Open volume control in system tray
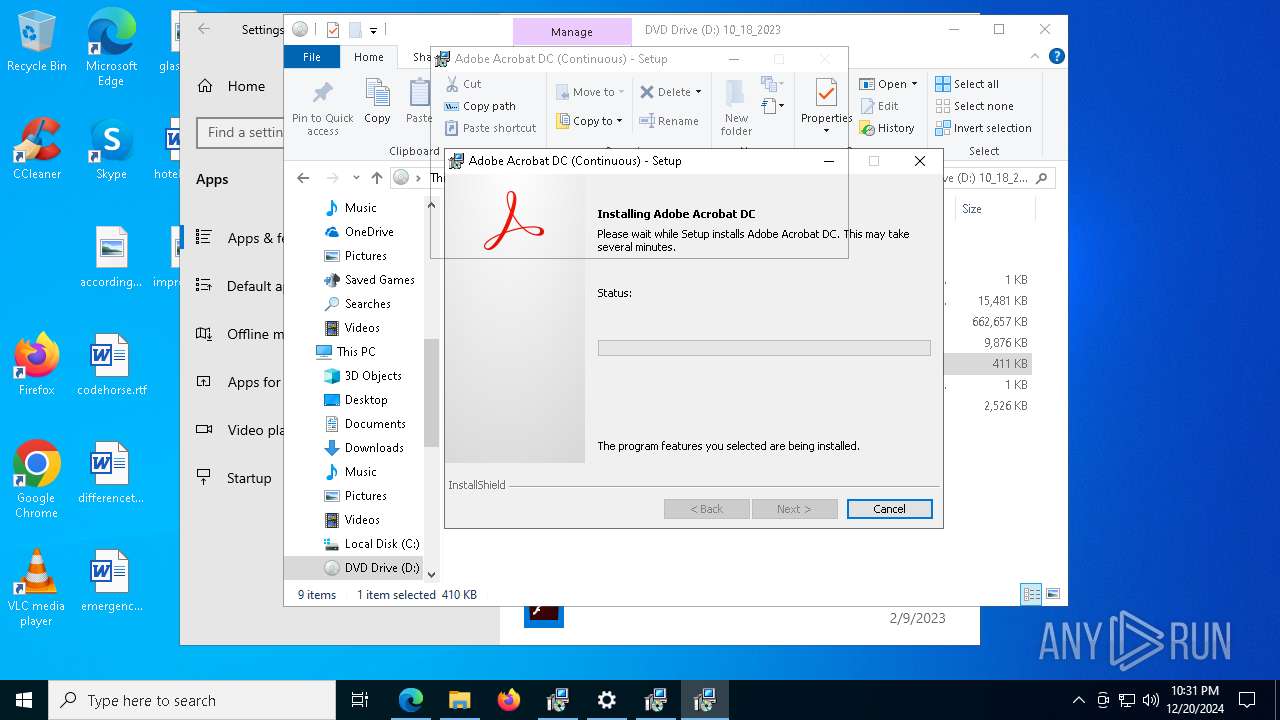The image size is (1280, 720). (1151, 700)
